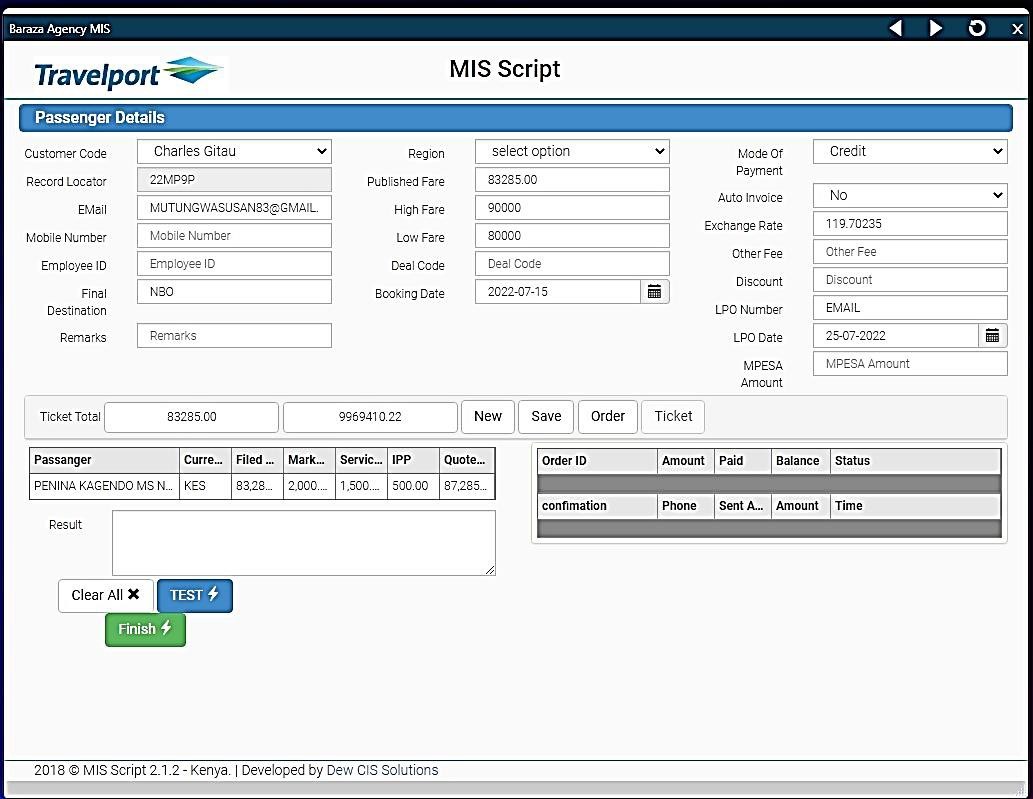Select the Balance column header
Viewport: 1033px width, 799px height.
[x=800, y=461]
